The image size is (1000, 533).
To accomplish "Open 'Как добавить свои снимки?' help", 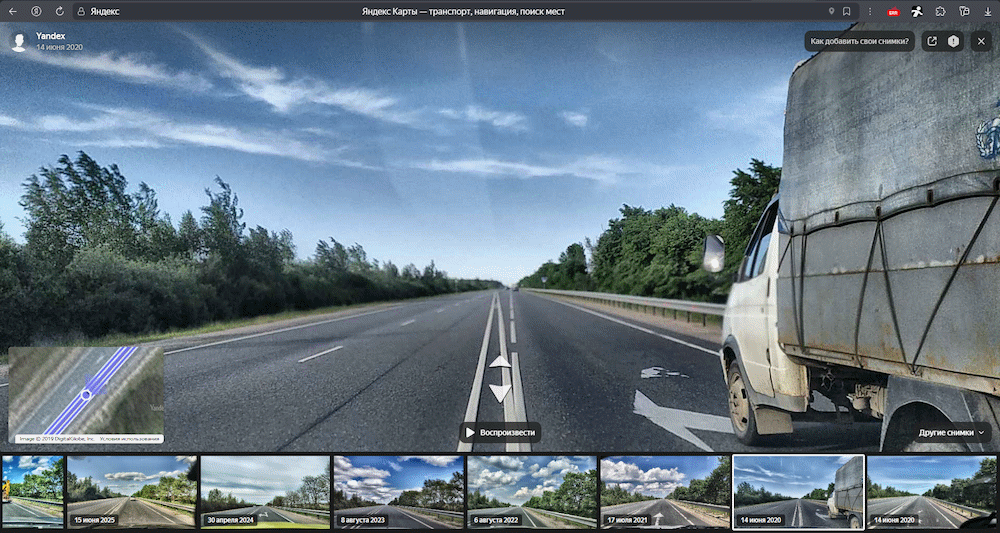I will (860, 41).
